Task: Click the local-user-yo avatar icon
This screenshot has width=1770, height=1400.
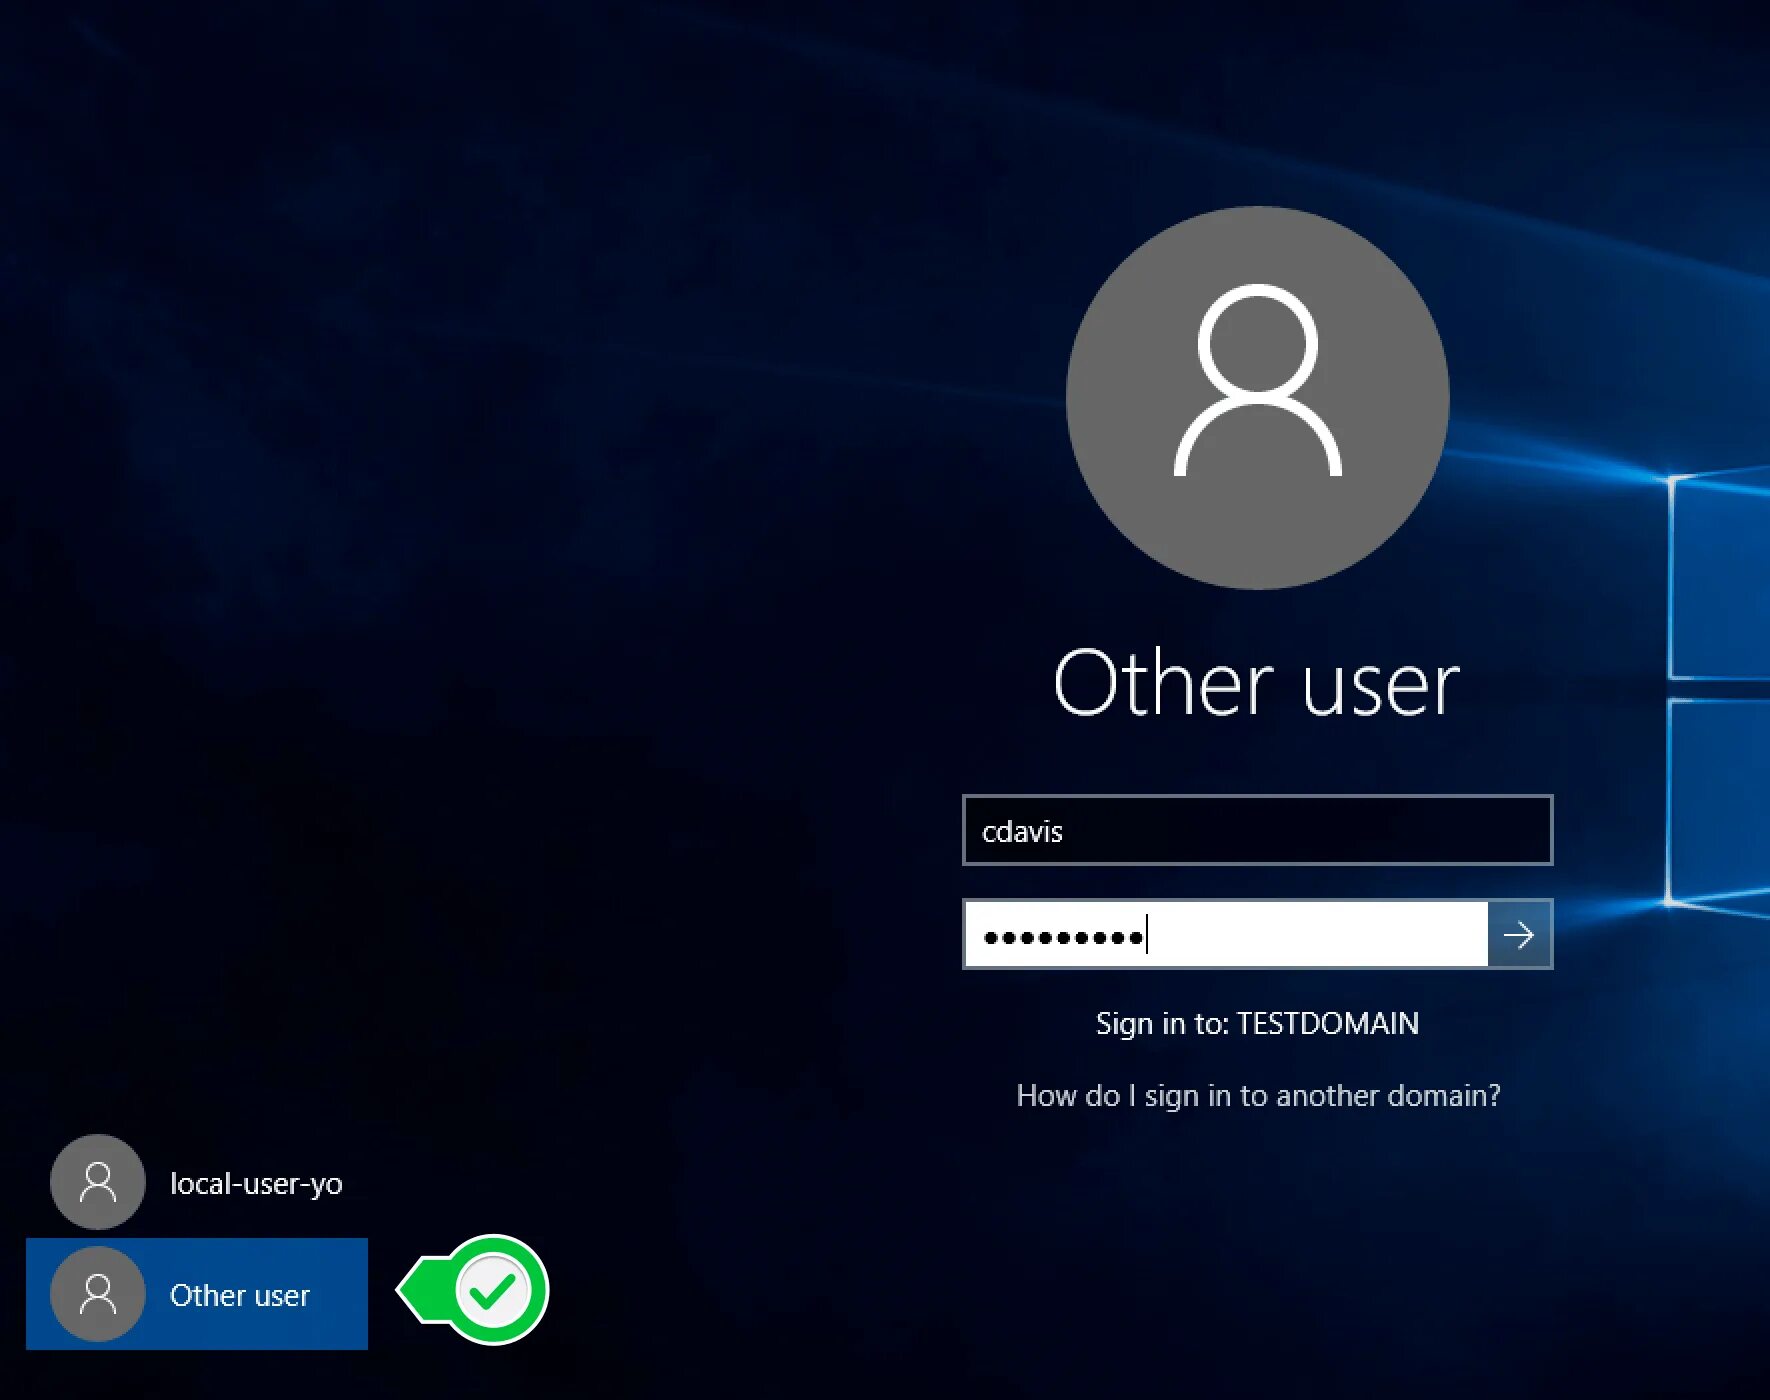Action: (98, 1182)
